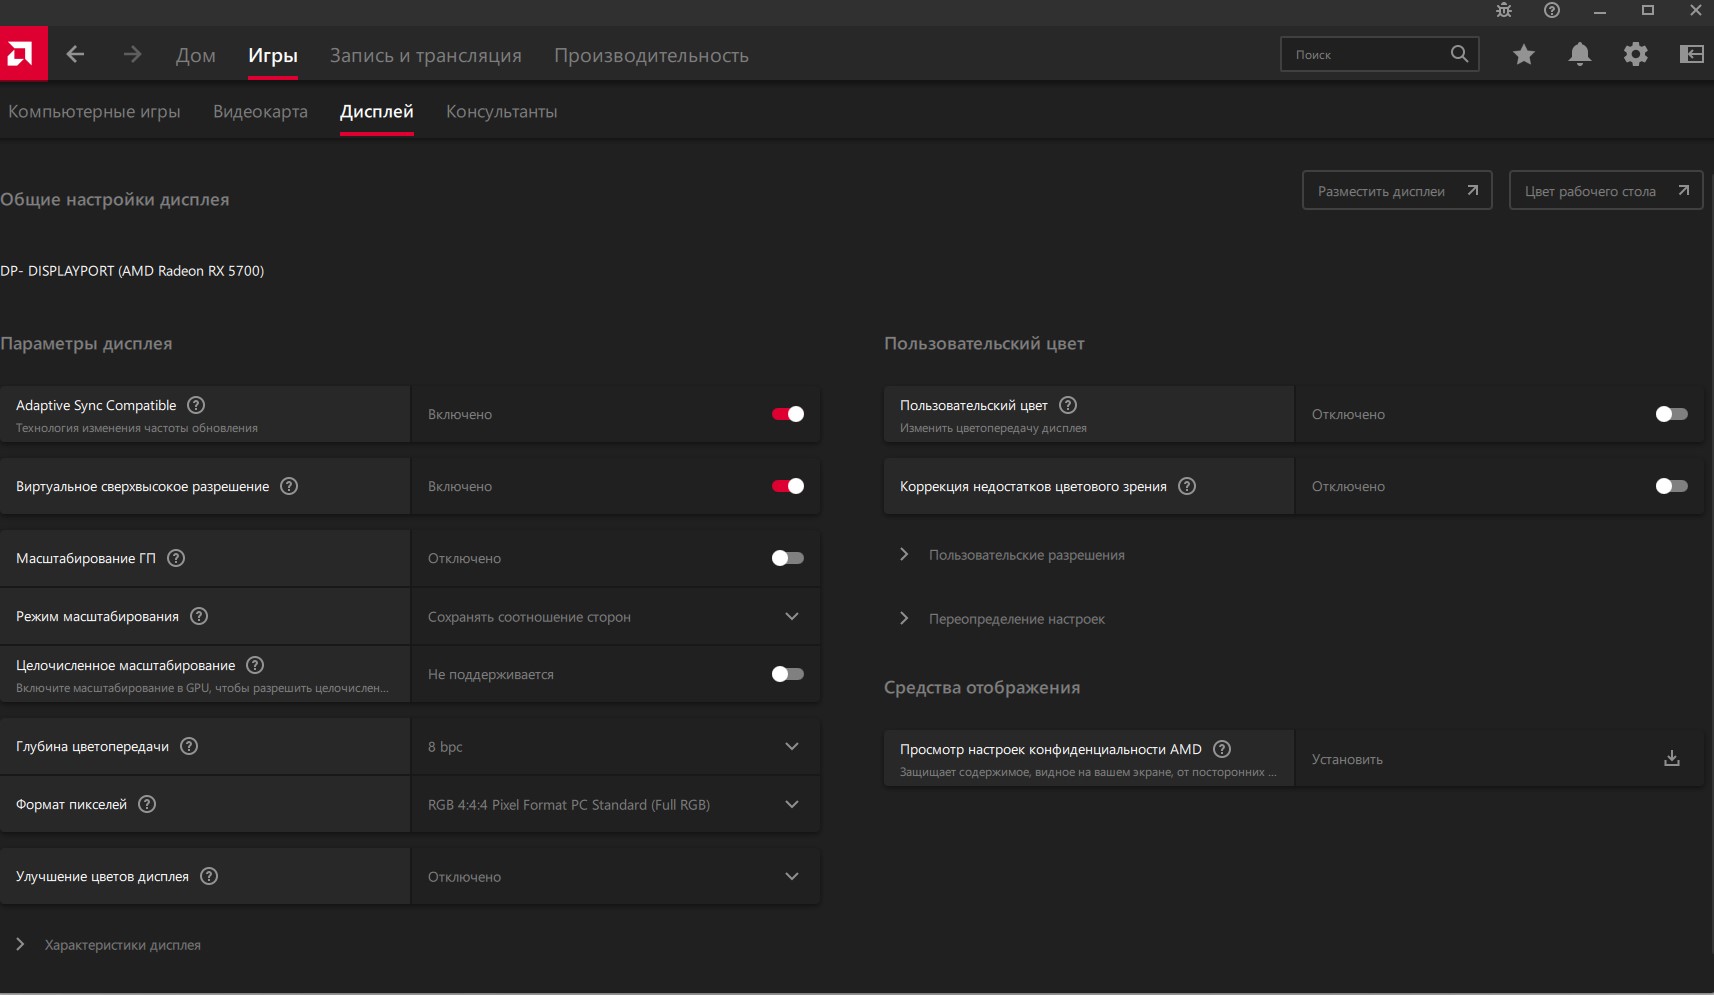Open settings gear icon

(x=1635, y=54)
